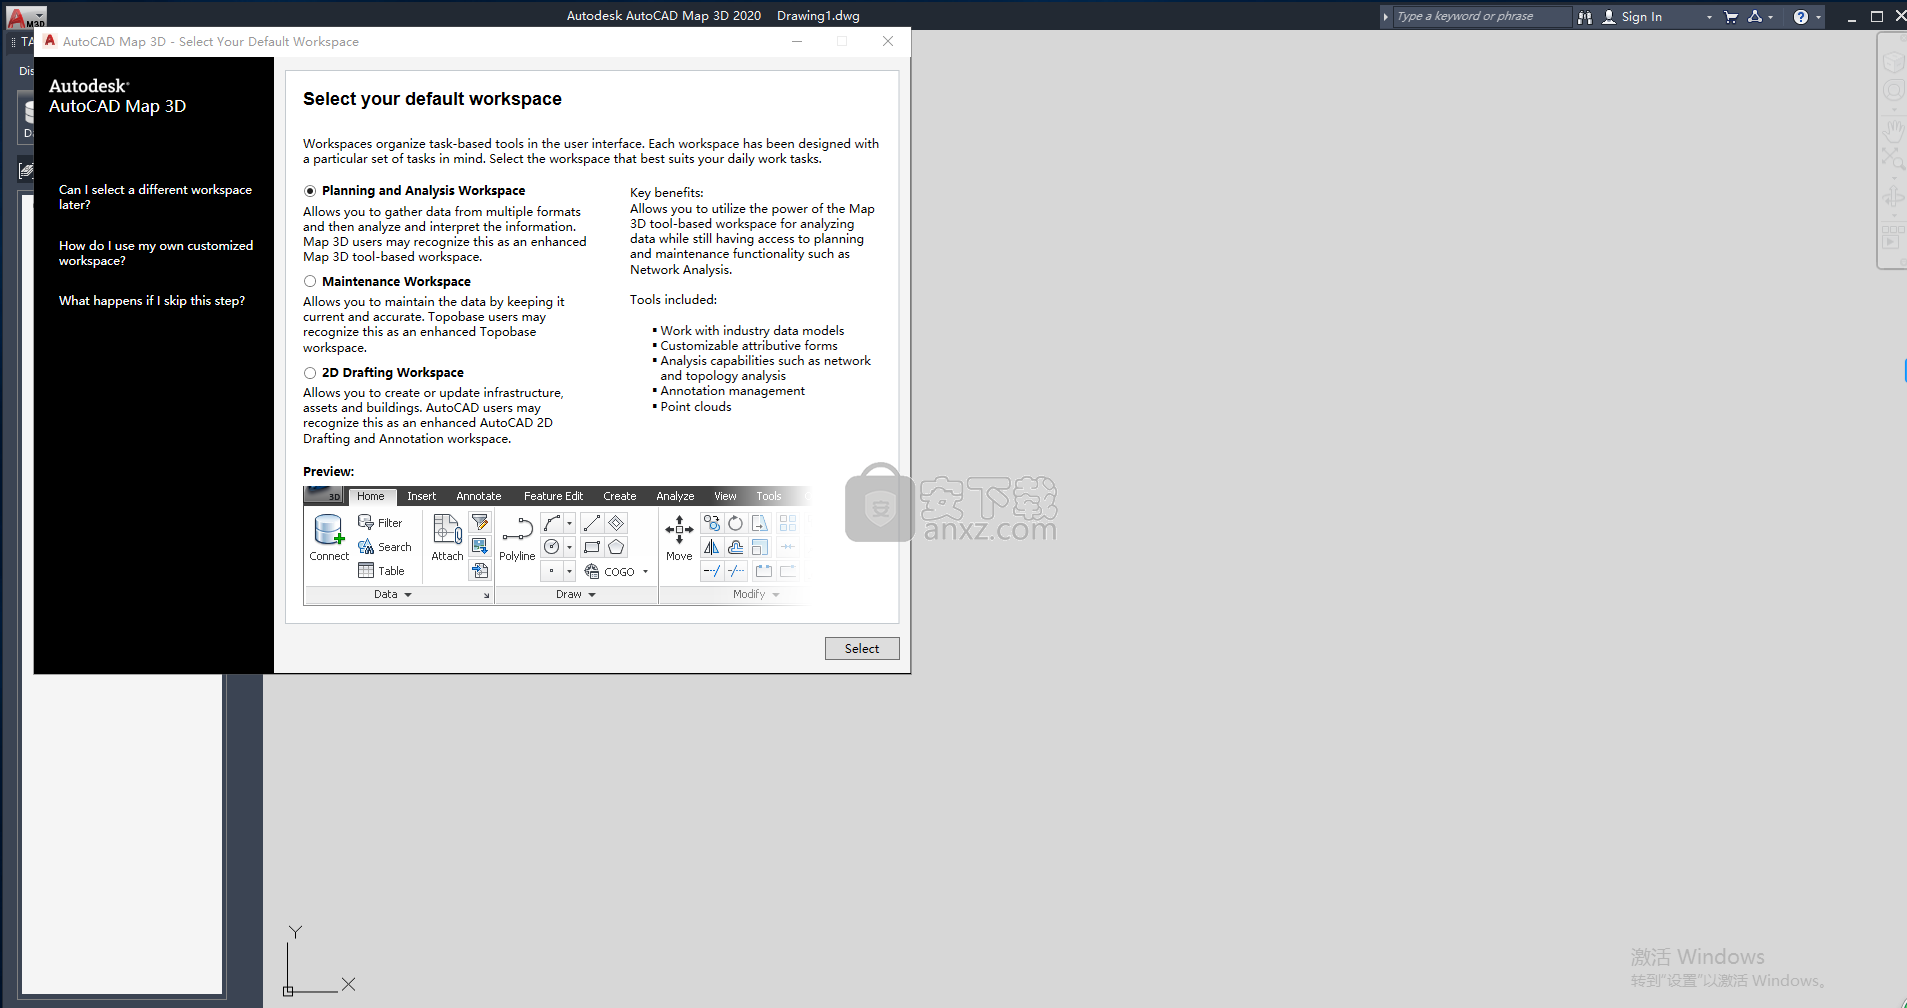The image size is (1907, 1008).
Task: Expand the arc tool dropdown arrow in preview
Action: (x=569, y=523)
